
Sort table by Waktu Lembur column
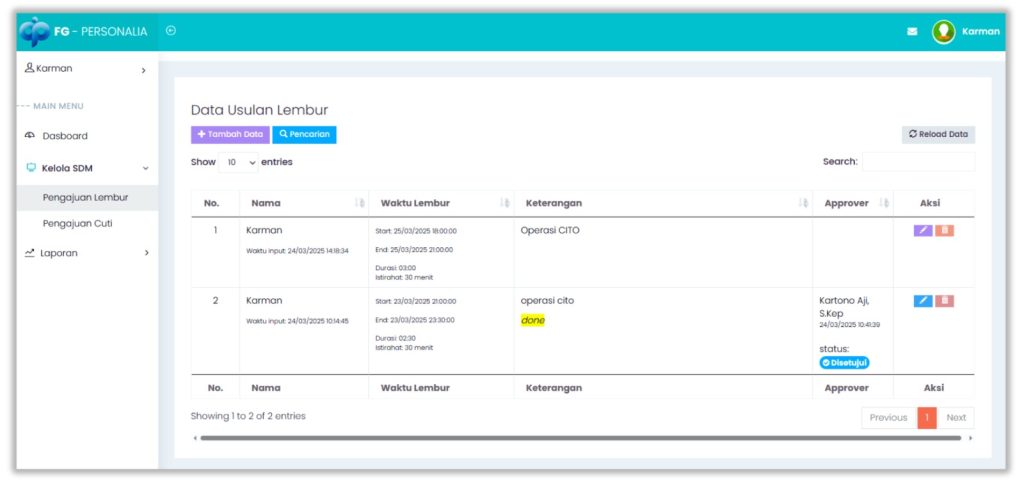coord(441,203)
